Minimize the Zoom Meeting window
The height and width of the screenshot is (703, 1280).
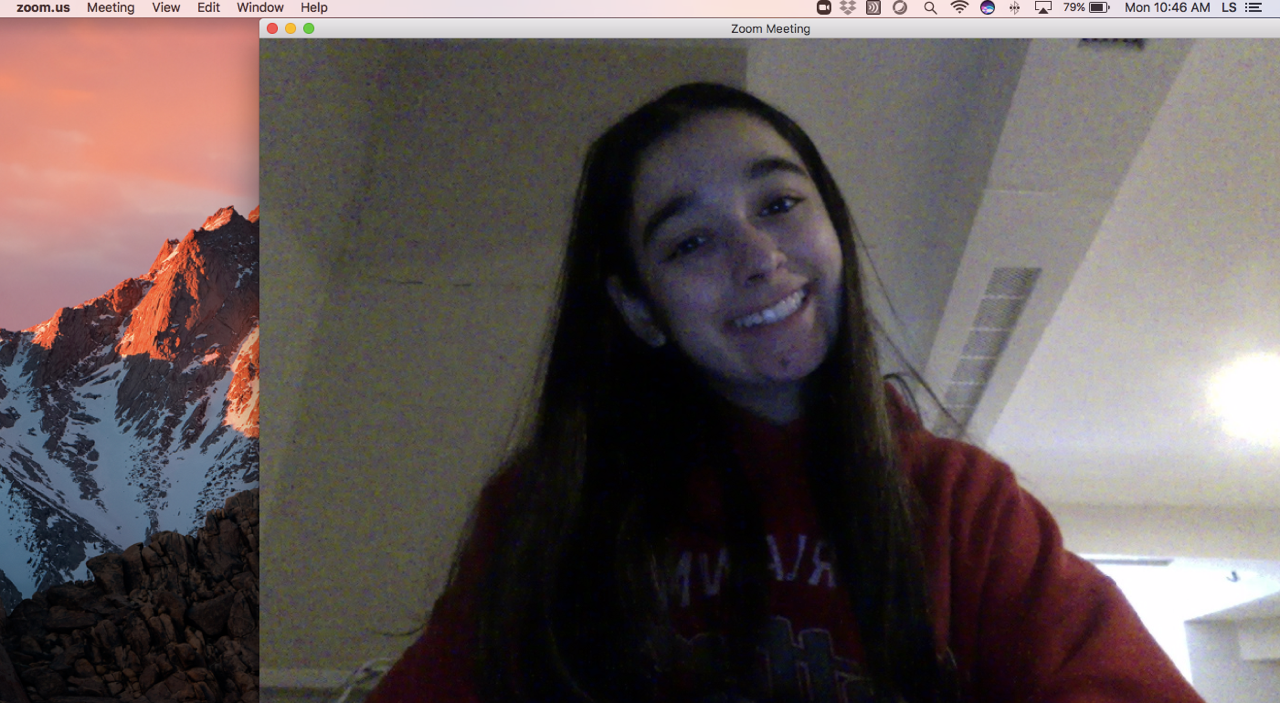click(x=290, y=28)
